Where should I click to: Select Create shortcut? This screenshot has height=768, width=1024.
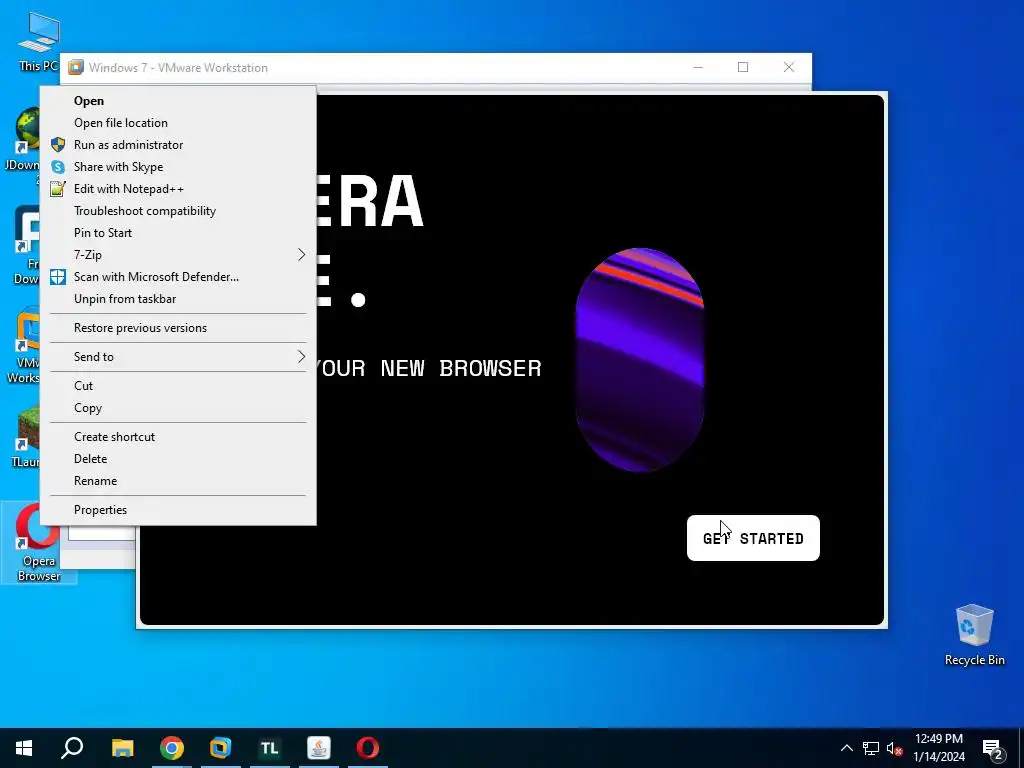178,437
